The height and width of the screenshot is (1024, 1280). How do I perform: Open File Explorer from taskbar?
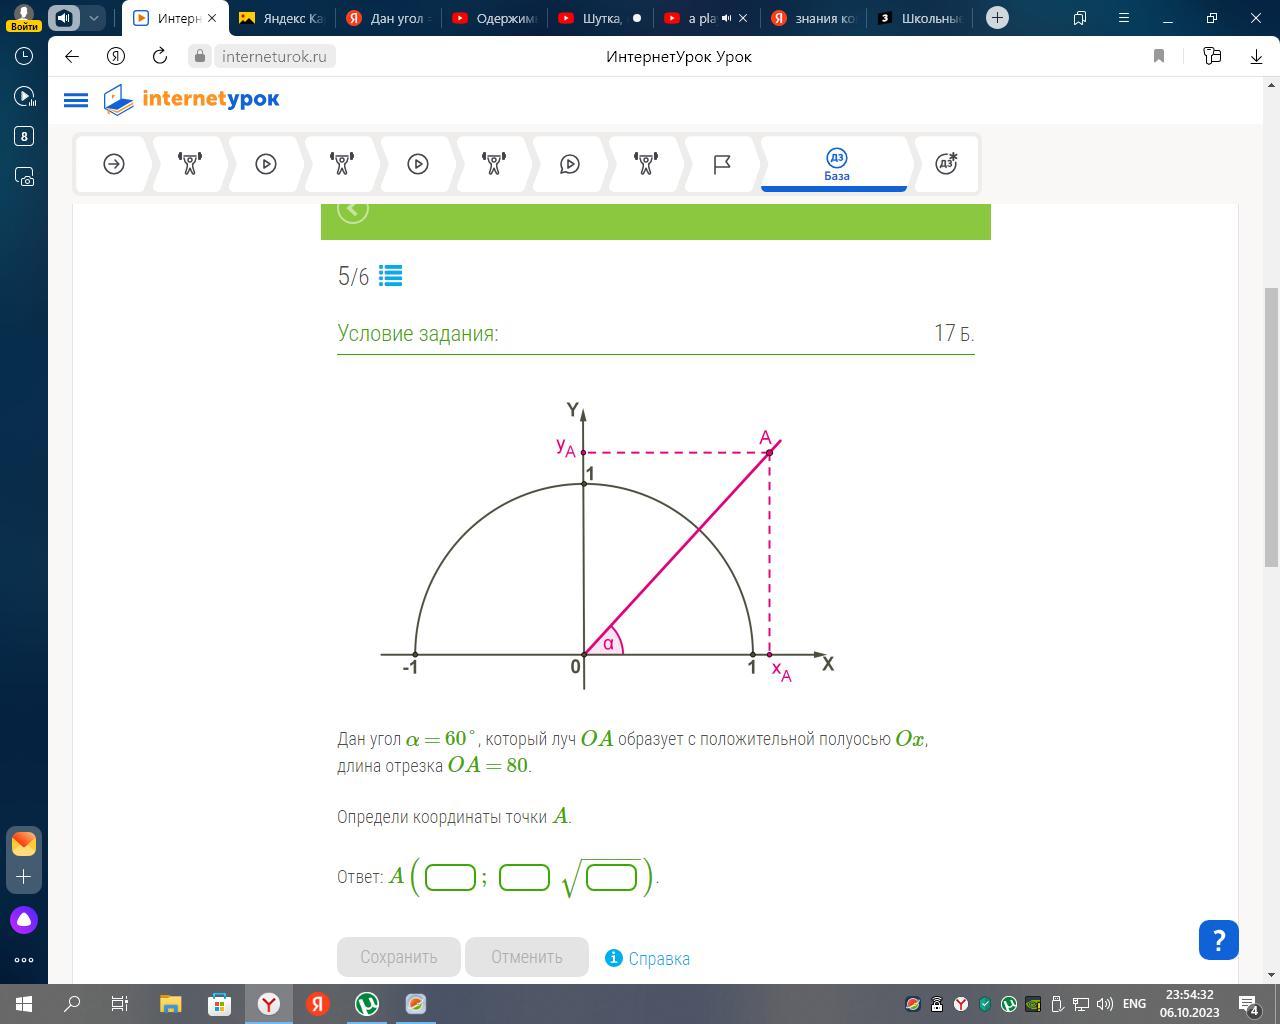[170, 1004]
